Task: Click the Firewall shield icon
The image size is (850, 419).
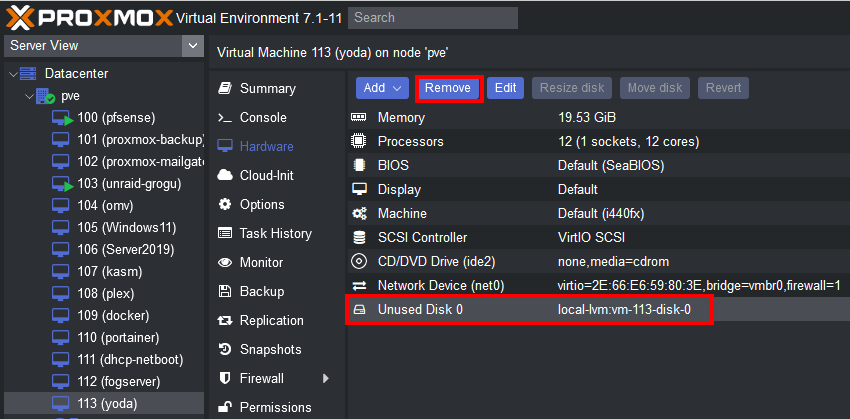Action: [x=224, y=378]
